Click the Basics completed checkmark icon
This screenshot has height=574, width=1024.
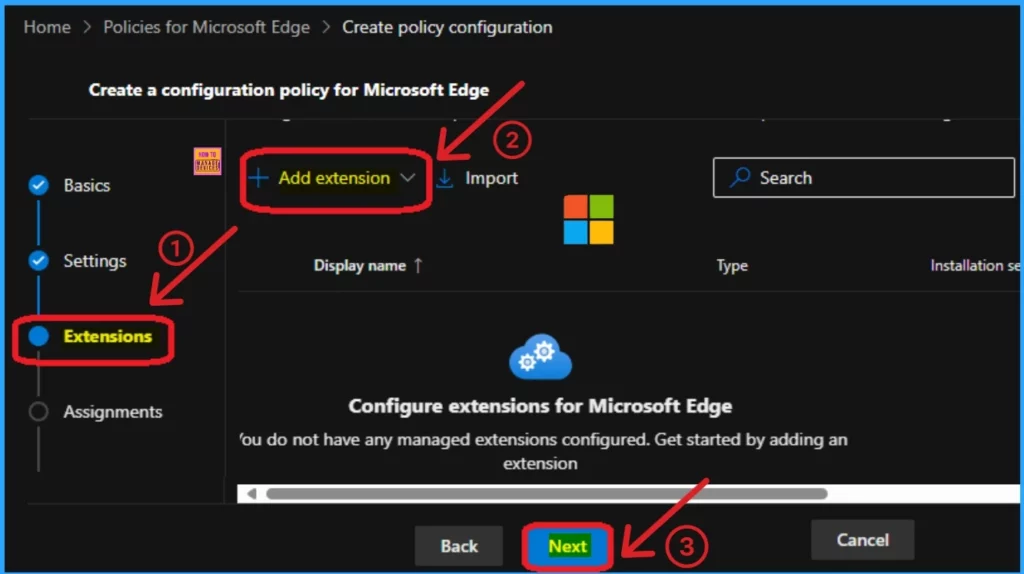point(39,185)
